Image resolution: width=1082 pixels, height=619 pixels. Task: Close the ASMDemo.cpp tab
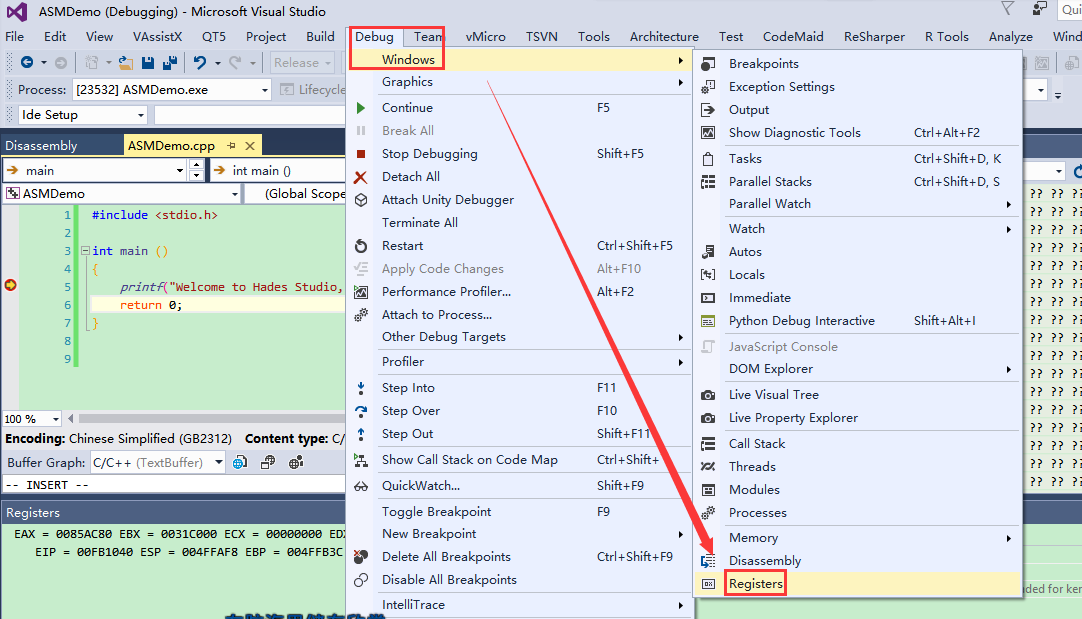pyautogui.click(x=248, y=146)
